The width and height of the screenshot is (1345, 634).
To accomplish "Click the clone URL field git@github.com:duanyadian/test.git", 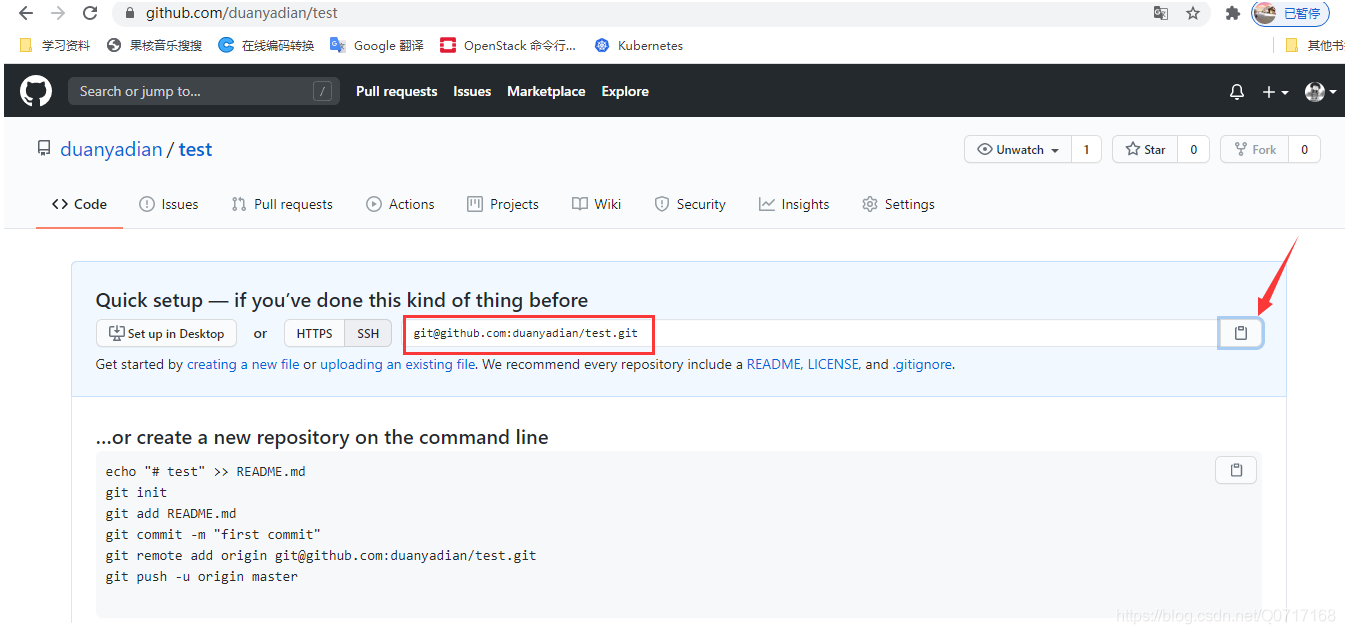I will 810,333.
